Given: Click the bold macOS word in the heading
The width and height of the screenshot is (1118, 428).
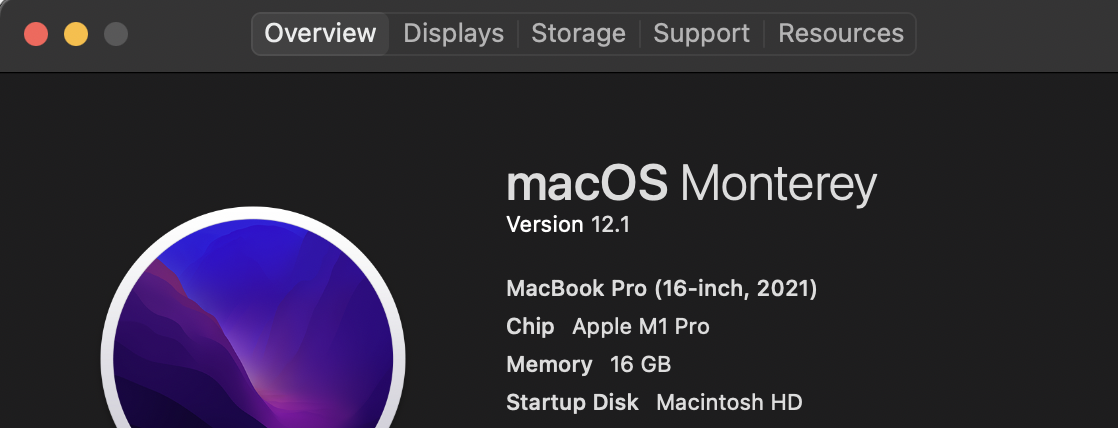Looking at the screenshot, I should click(586, 184).
